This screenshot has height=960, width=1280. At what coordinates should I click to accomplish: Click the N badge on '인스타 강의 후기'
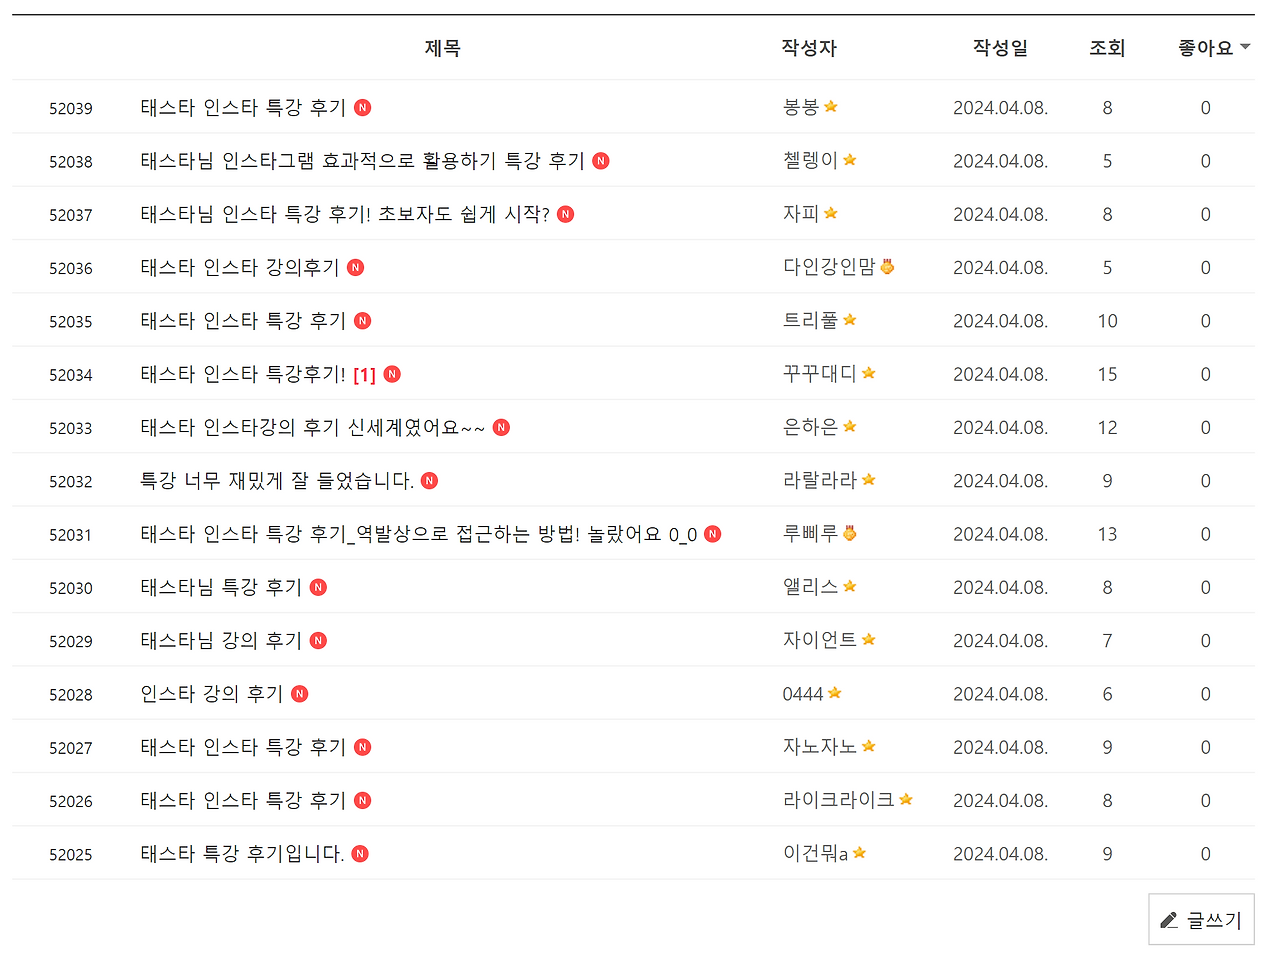[x=298, y=693]
